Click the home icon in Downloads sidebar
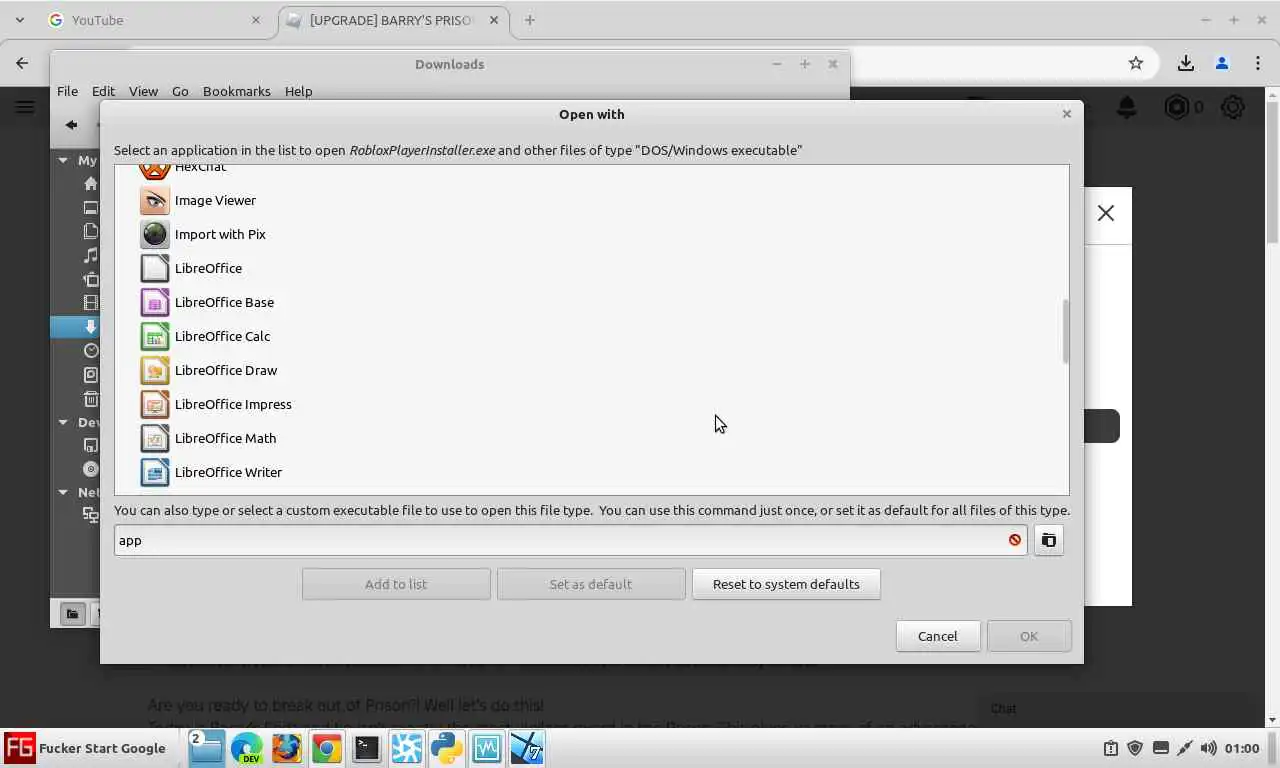Image resolution: width=1280 pixels, height=768 pixels. tap(91, 184)
